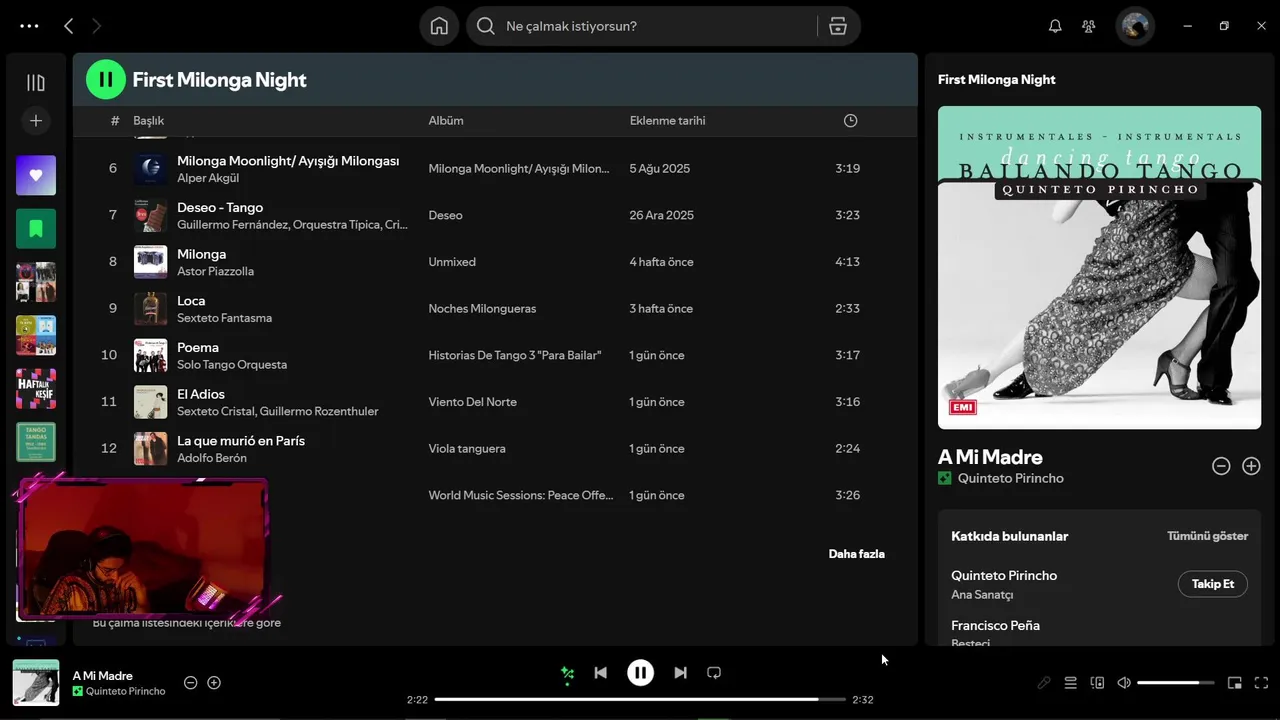
Task: Skip to next track
Action: click(680, 673)
